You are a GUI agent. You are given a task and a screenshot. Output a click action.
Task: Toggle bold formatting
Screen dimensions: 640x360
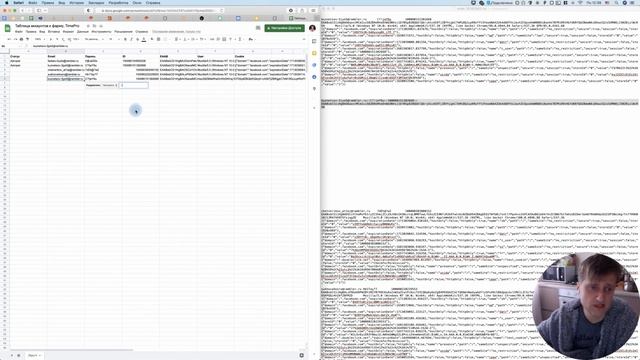point(125,39)
